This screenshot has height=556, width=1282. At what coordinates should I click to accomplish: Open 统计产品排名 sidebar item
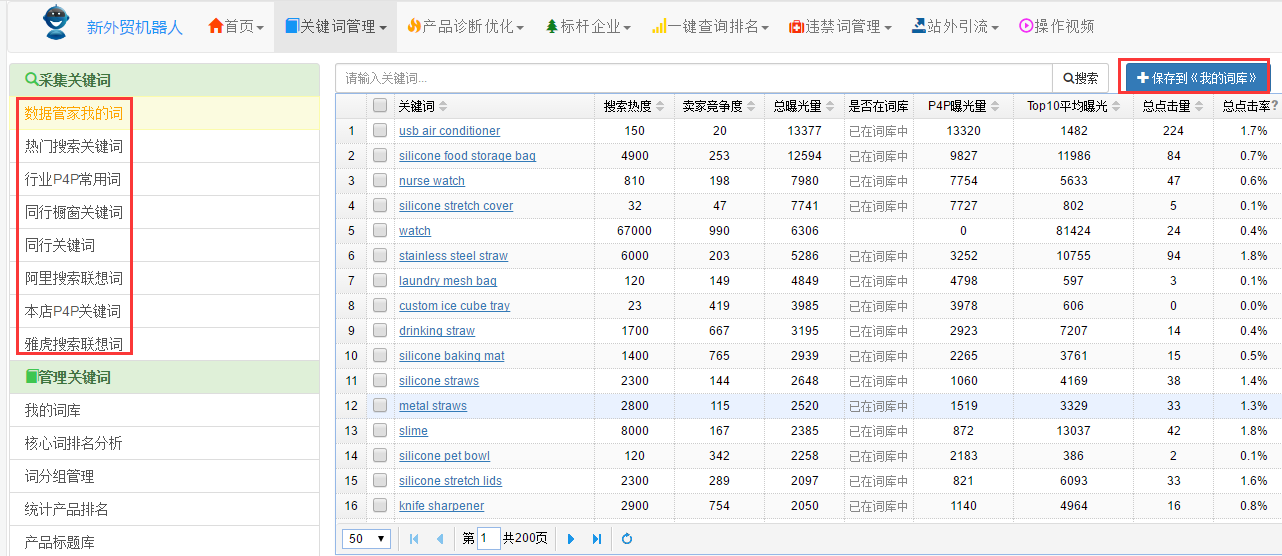point(165,510)
